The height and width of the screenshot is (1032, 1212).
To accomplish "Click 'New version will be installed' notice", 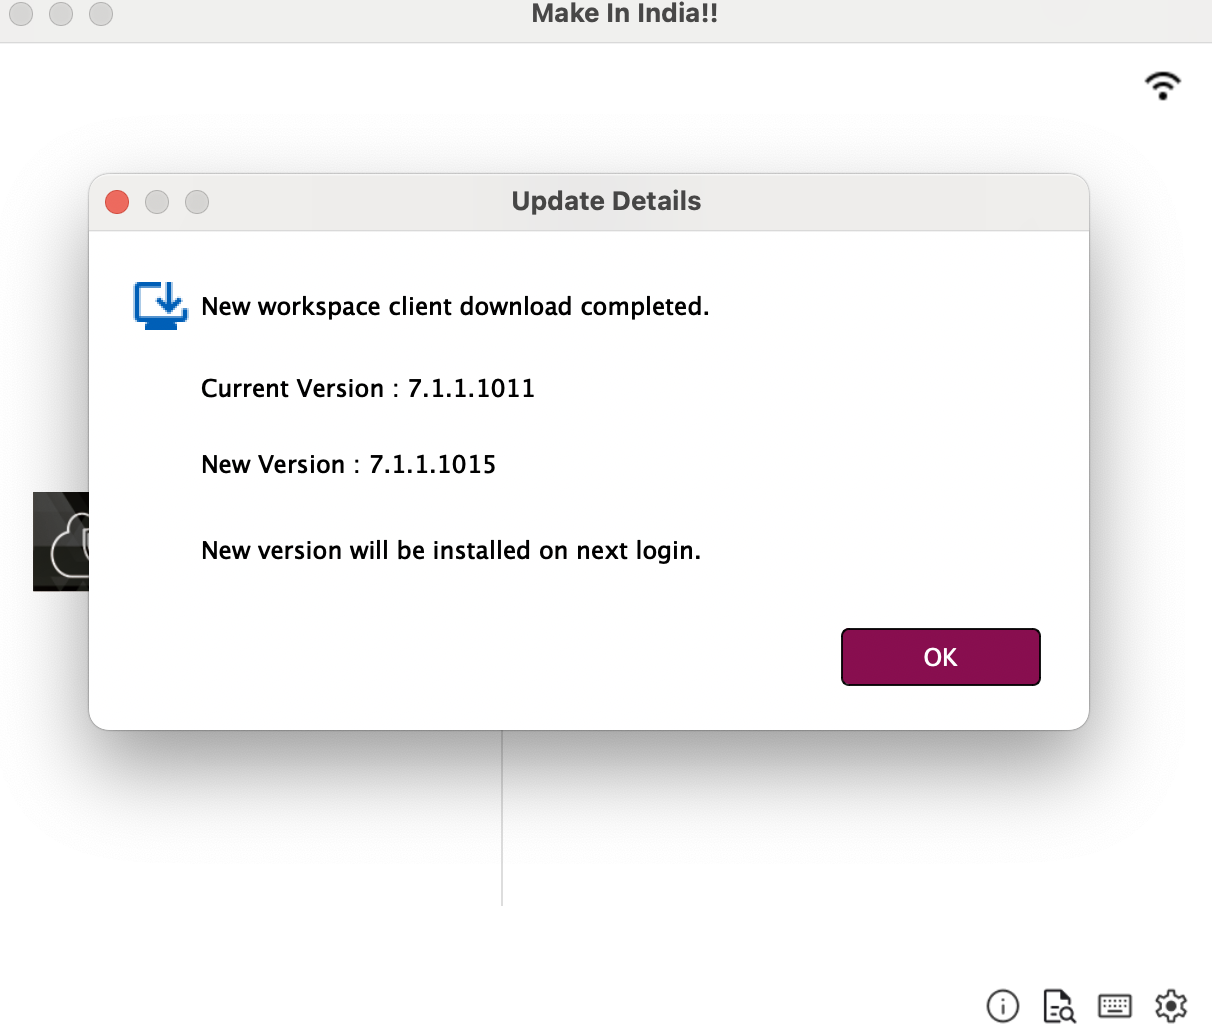I will [451, 550].
